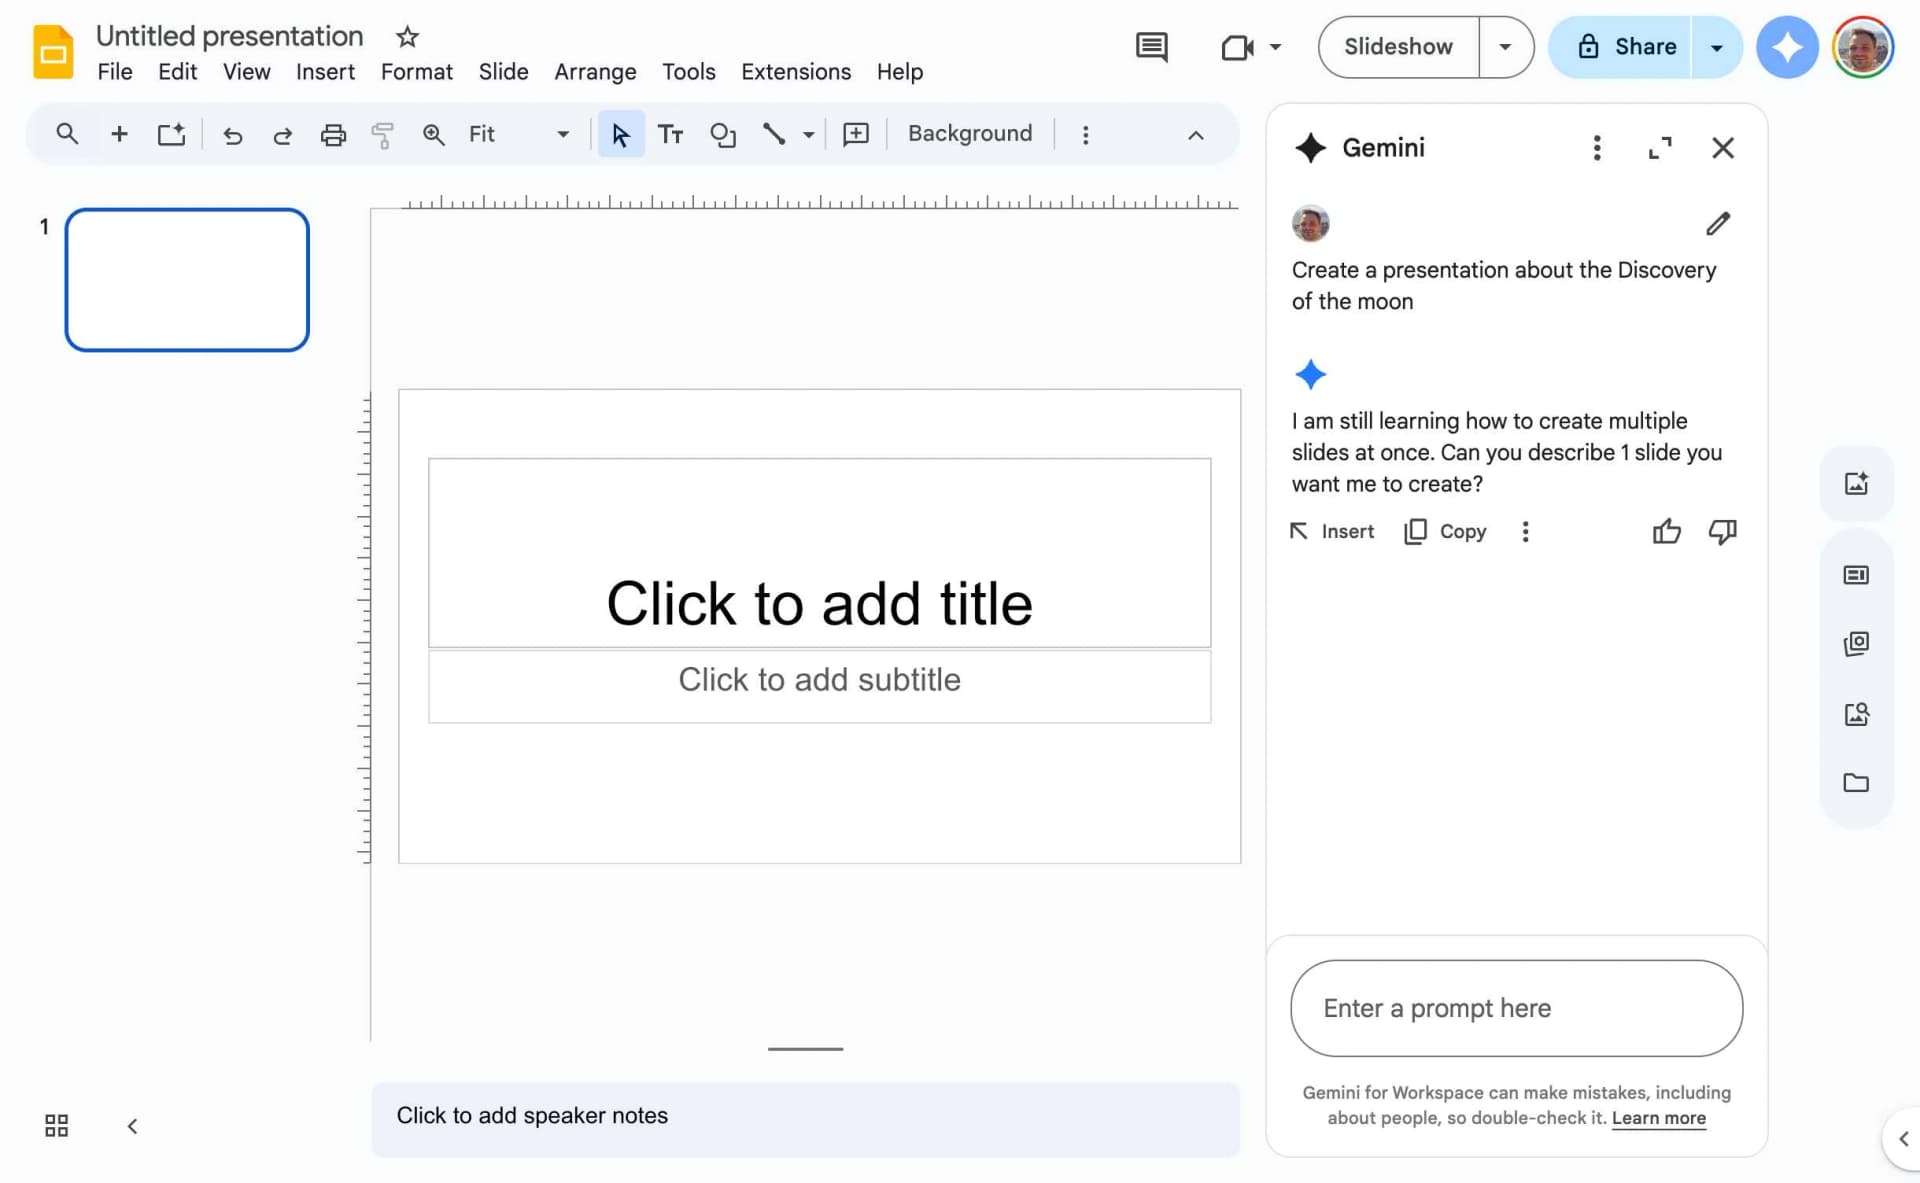1920x1183 pixels.
Task: Open the Fit zoom level dropdown
Action: (518, 134)
